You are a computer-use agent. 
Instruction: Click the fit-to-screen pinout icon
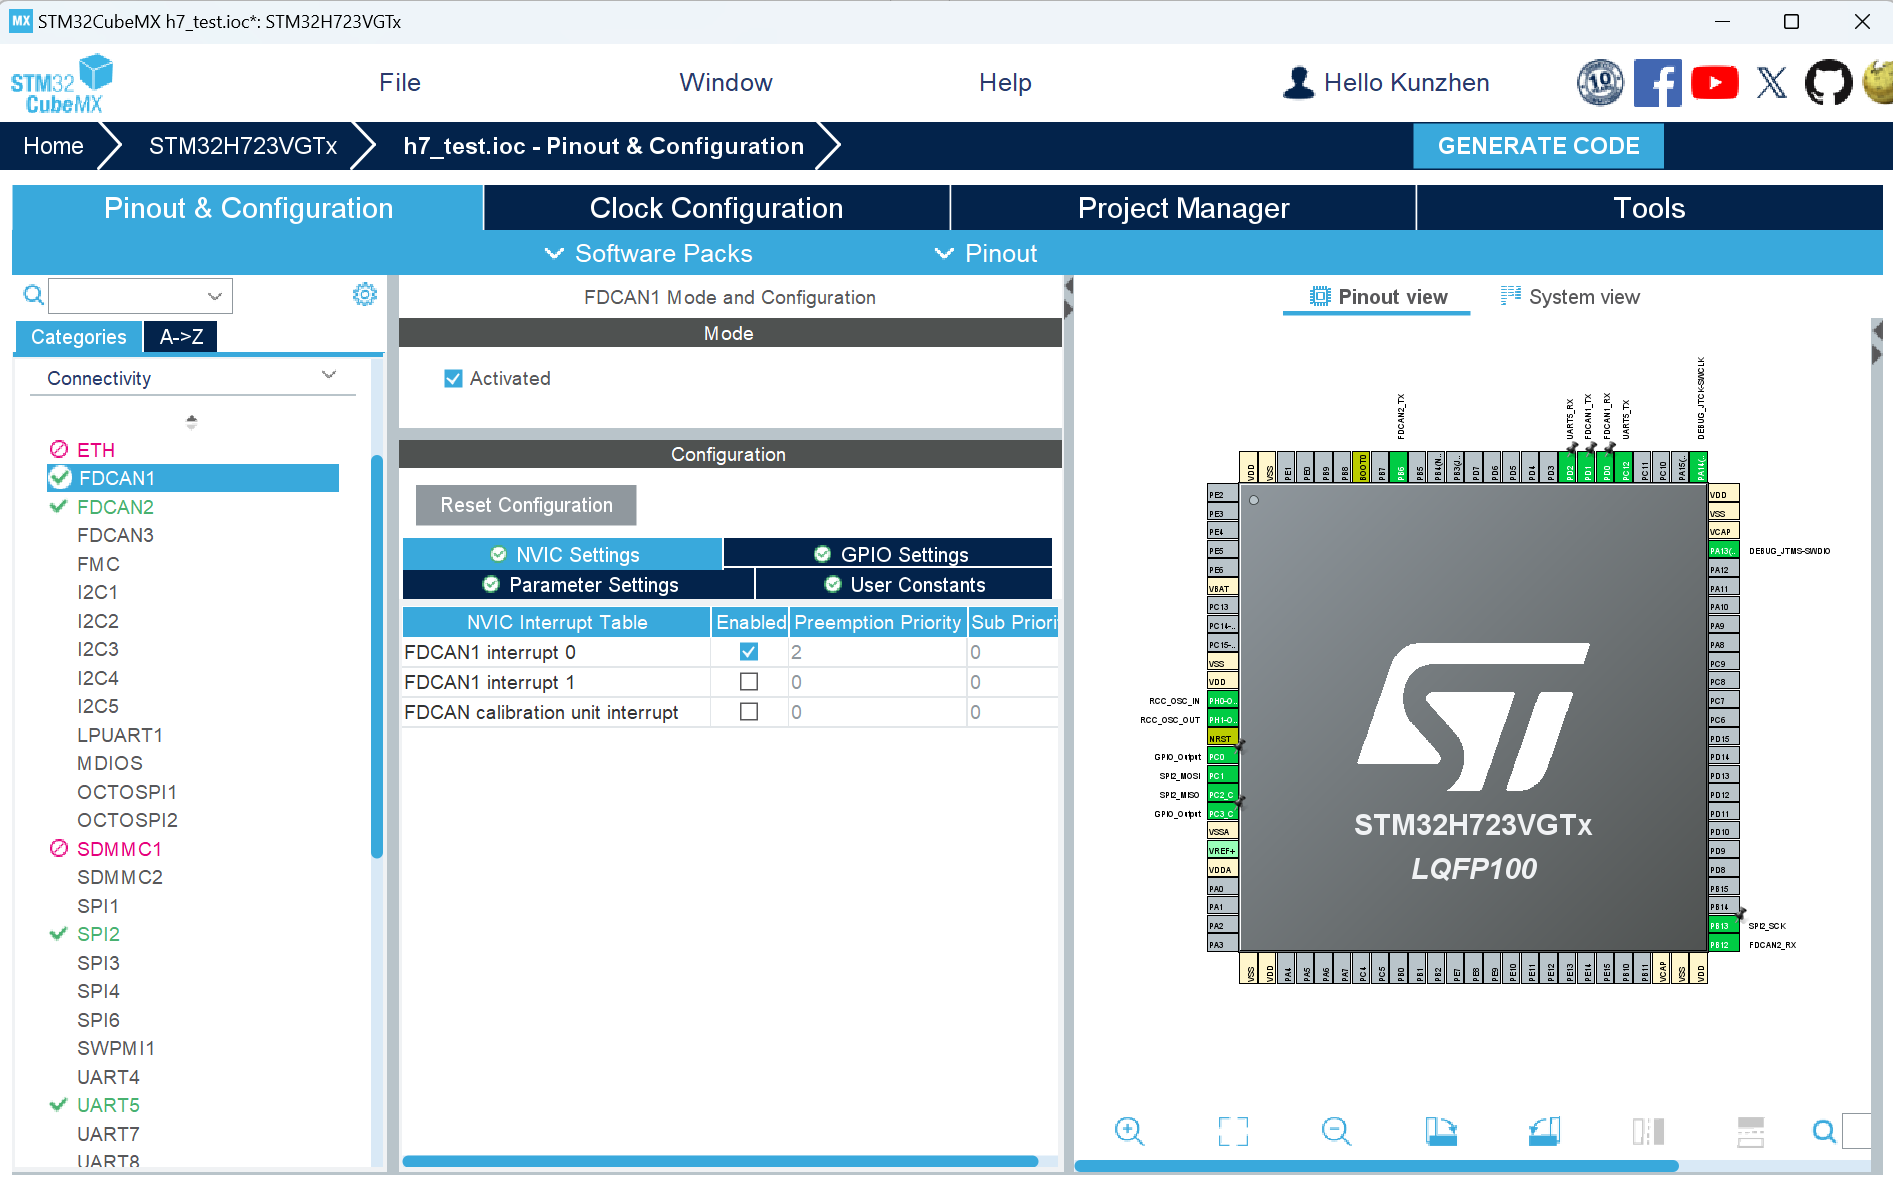click(1233, 1131)
